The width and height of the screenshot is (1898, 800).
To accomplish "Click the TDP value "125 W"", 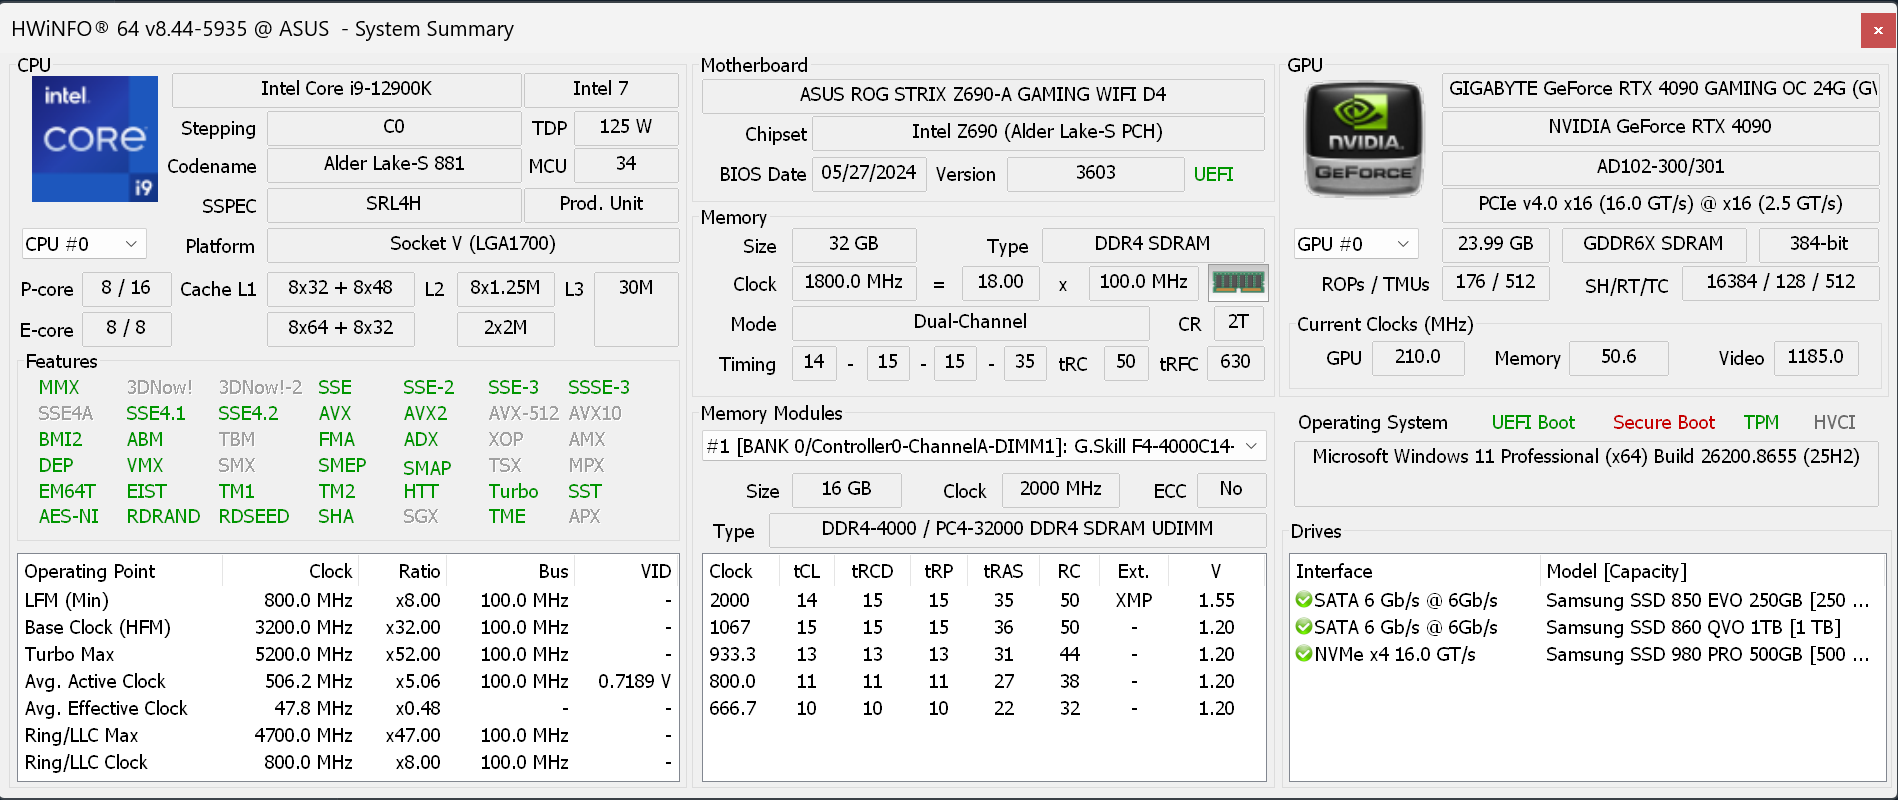I will [626, 127].
